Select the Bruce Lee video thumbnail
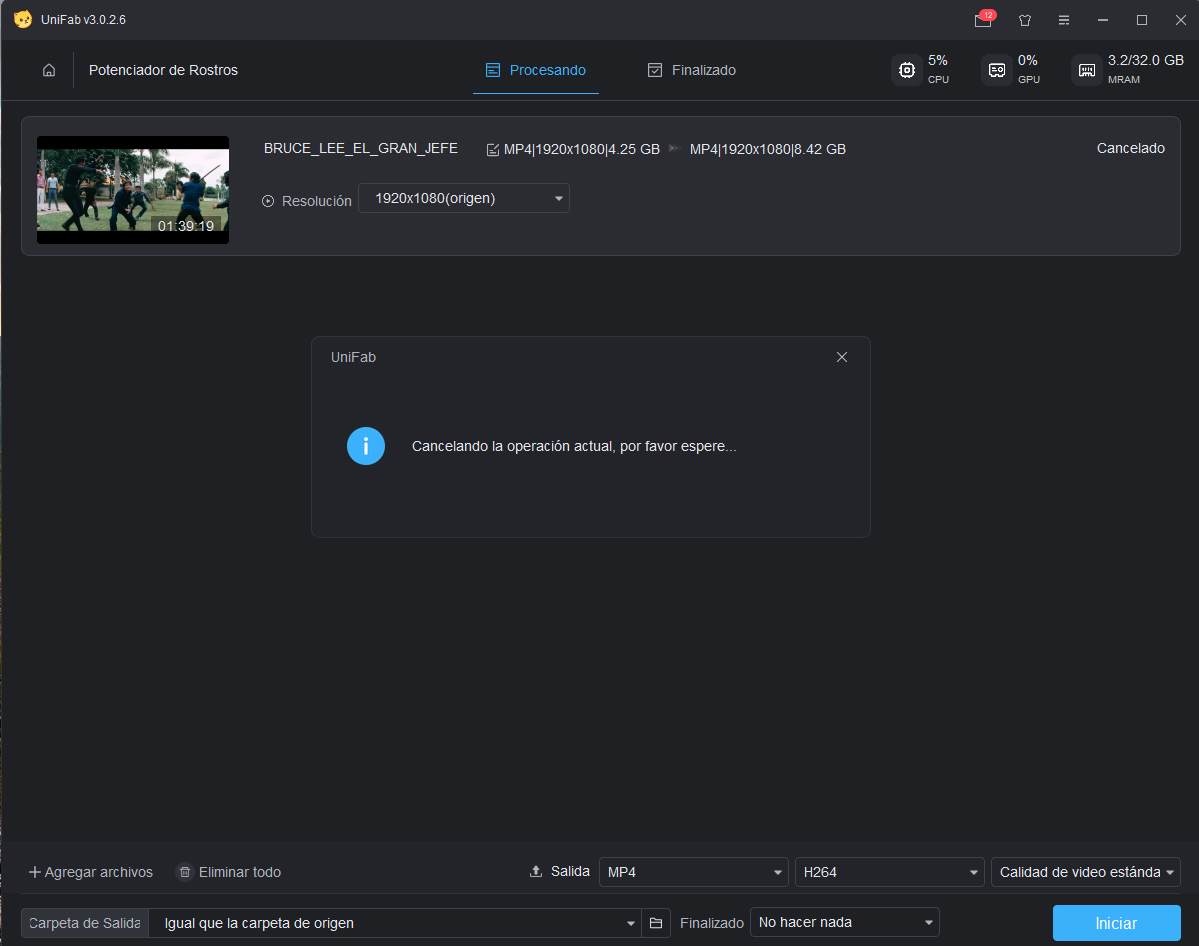 [133, 190]
